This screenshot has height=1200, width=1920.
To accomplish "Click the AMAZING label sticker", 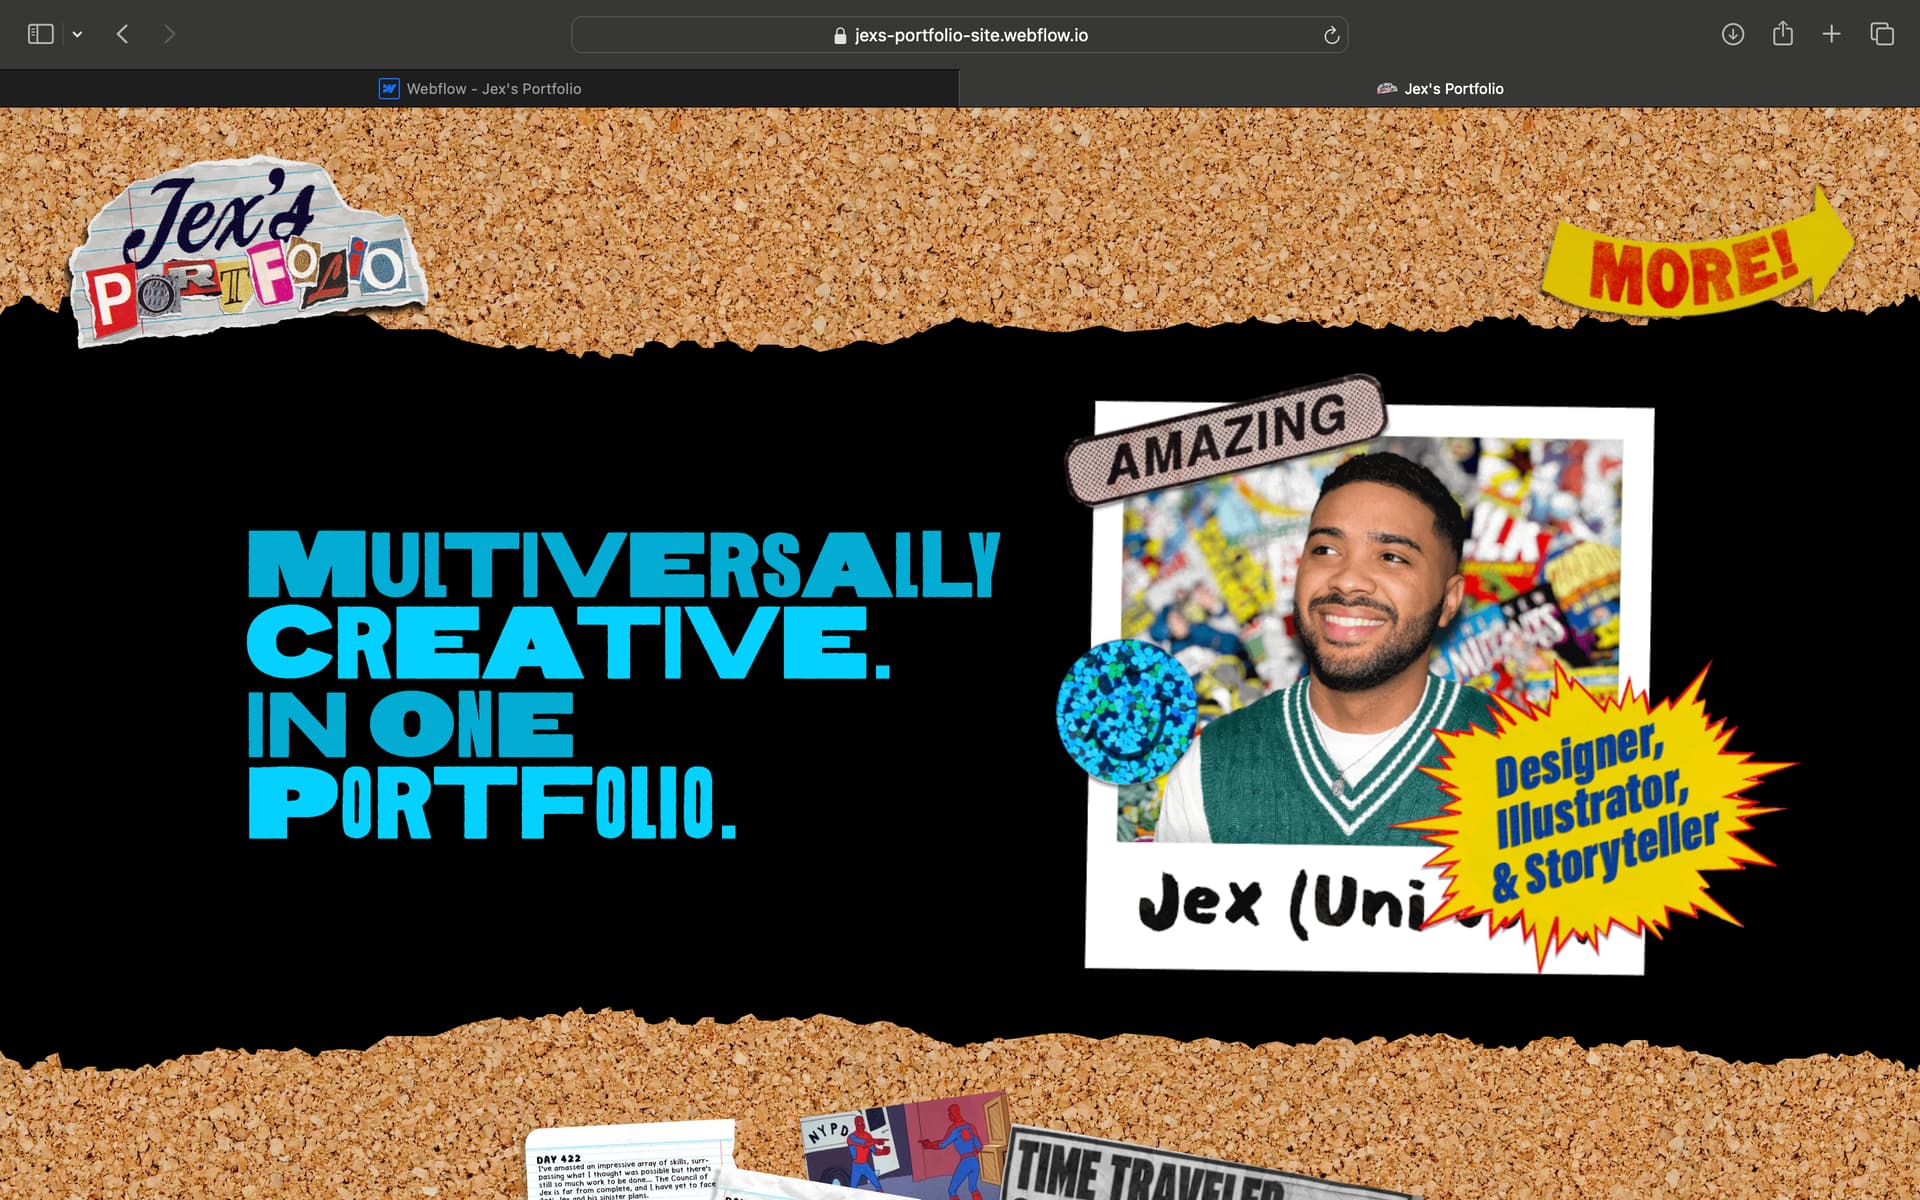I will tap(1226, 439).
